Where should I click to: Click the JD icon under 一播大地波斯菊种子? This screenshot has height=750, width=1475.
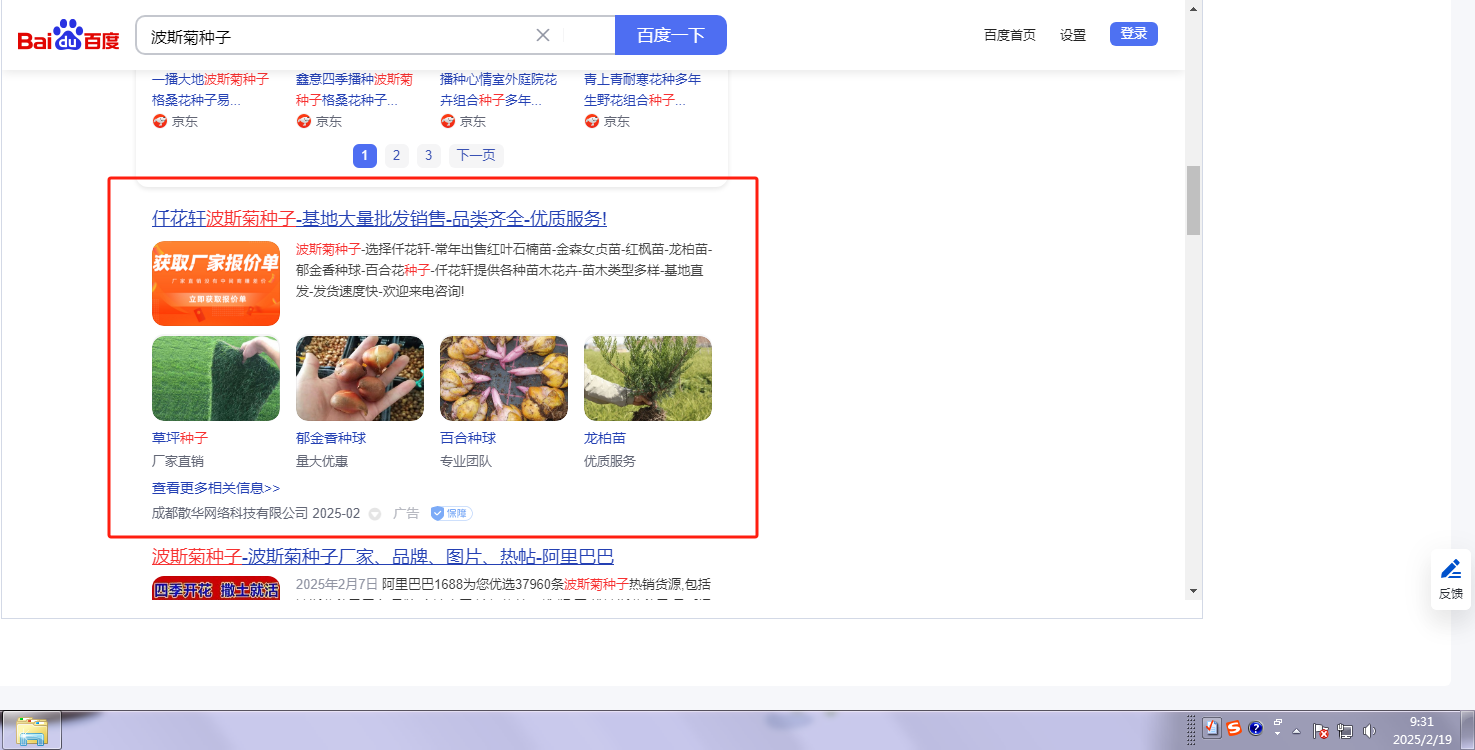tap(159, 121)
